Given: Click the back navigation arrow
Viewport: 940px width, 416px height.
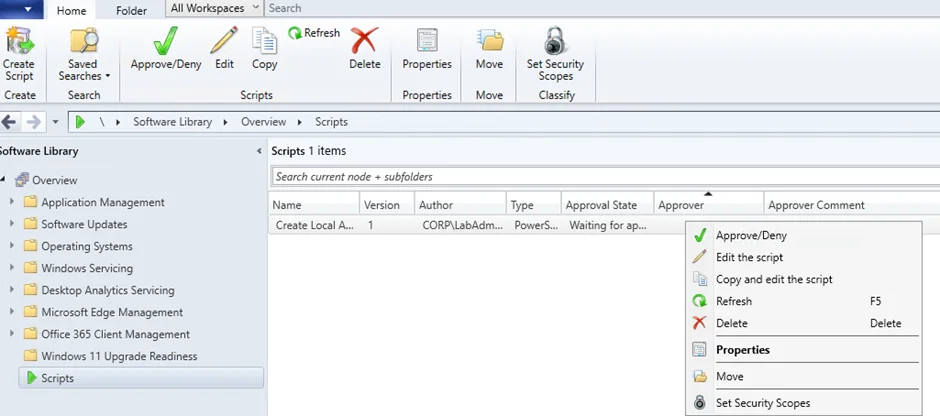Looking at the screenshot, I should [x=8, y=122].
